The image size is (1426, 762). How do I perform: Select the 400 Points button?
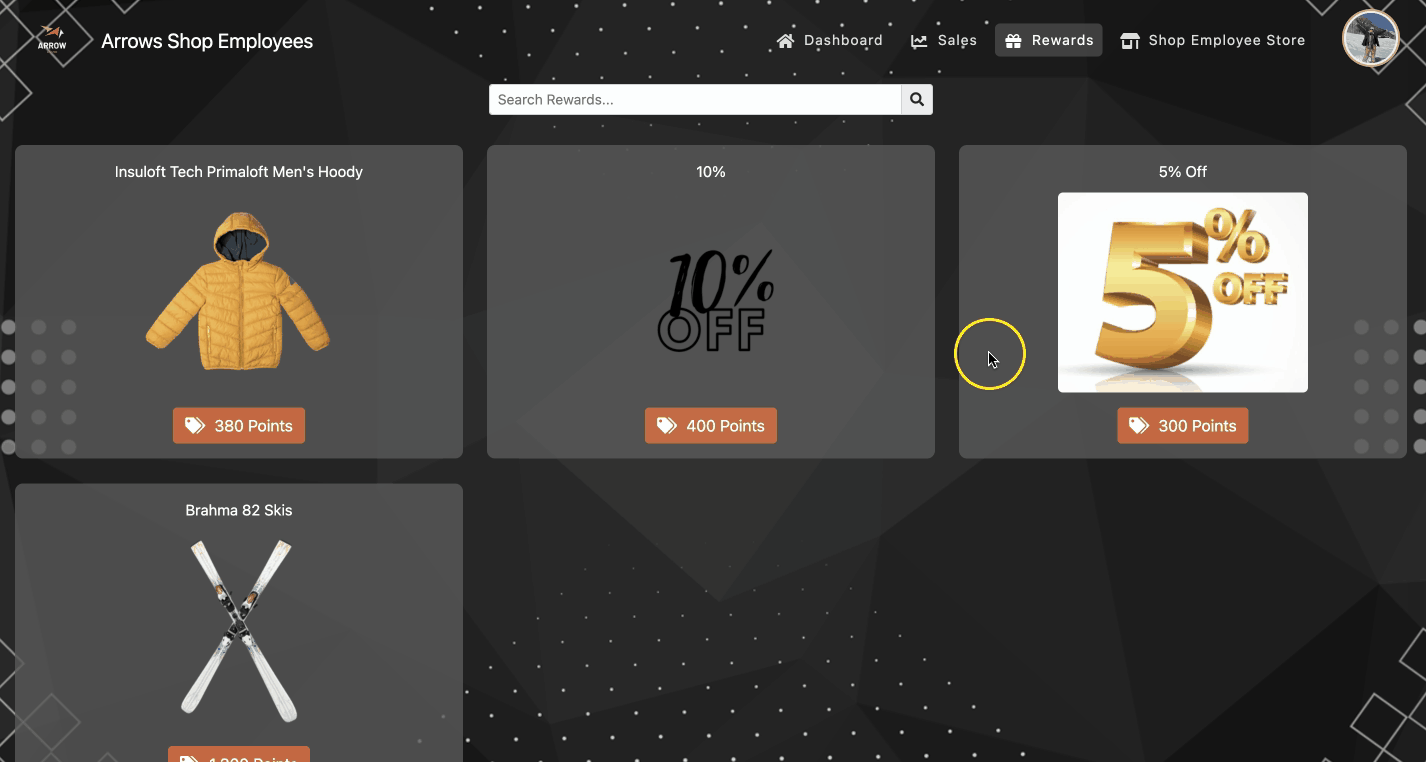tap(711, 426)
